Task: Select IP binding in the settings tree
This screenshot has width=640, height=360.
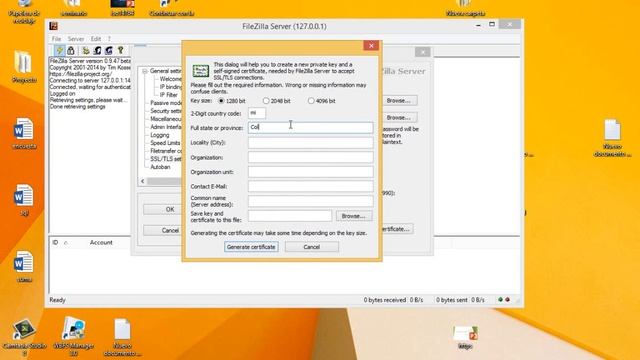Action: click(x=171, y=87)
